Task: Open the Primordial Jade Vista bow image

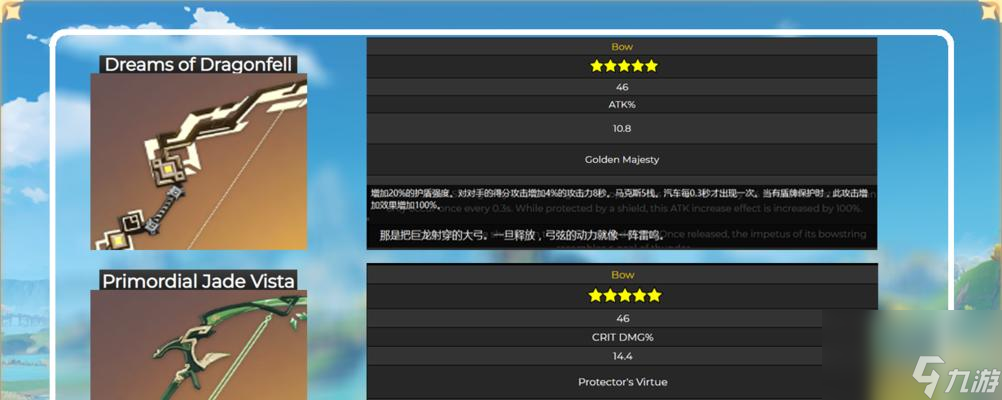Action: [199, 345]
